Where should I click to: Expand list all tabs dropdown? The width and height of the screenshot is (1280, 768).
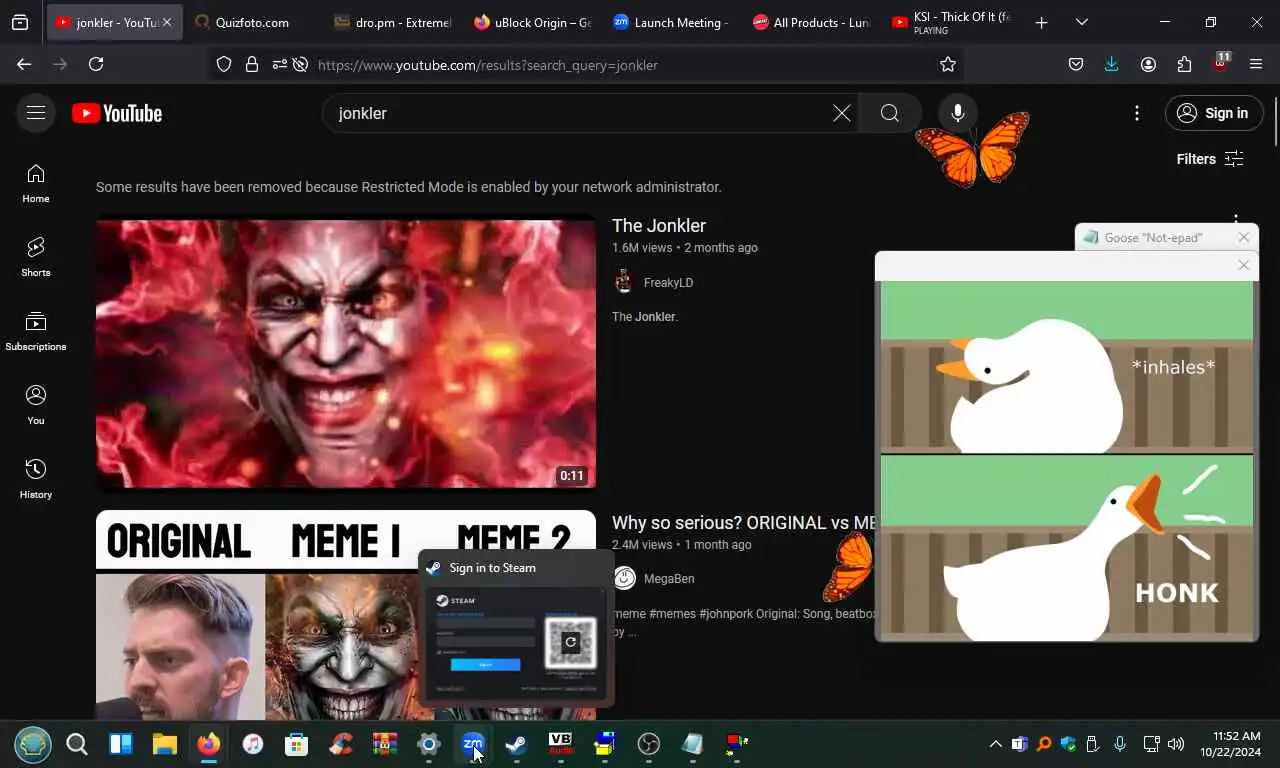(1081, 22)
